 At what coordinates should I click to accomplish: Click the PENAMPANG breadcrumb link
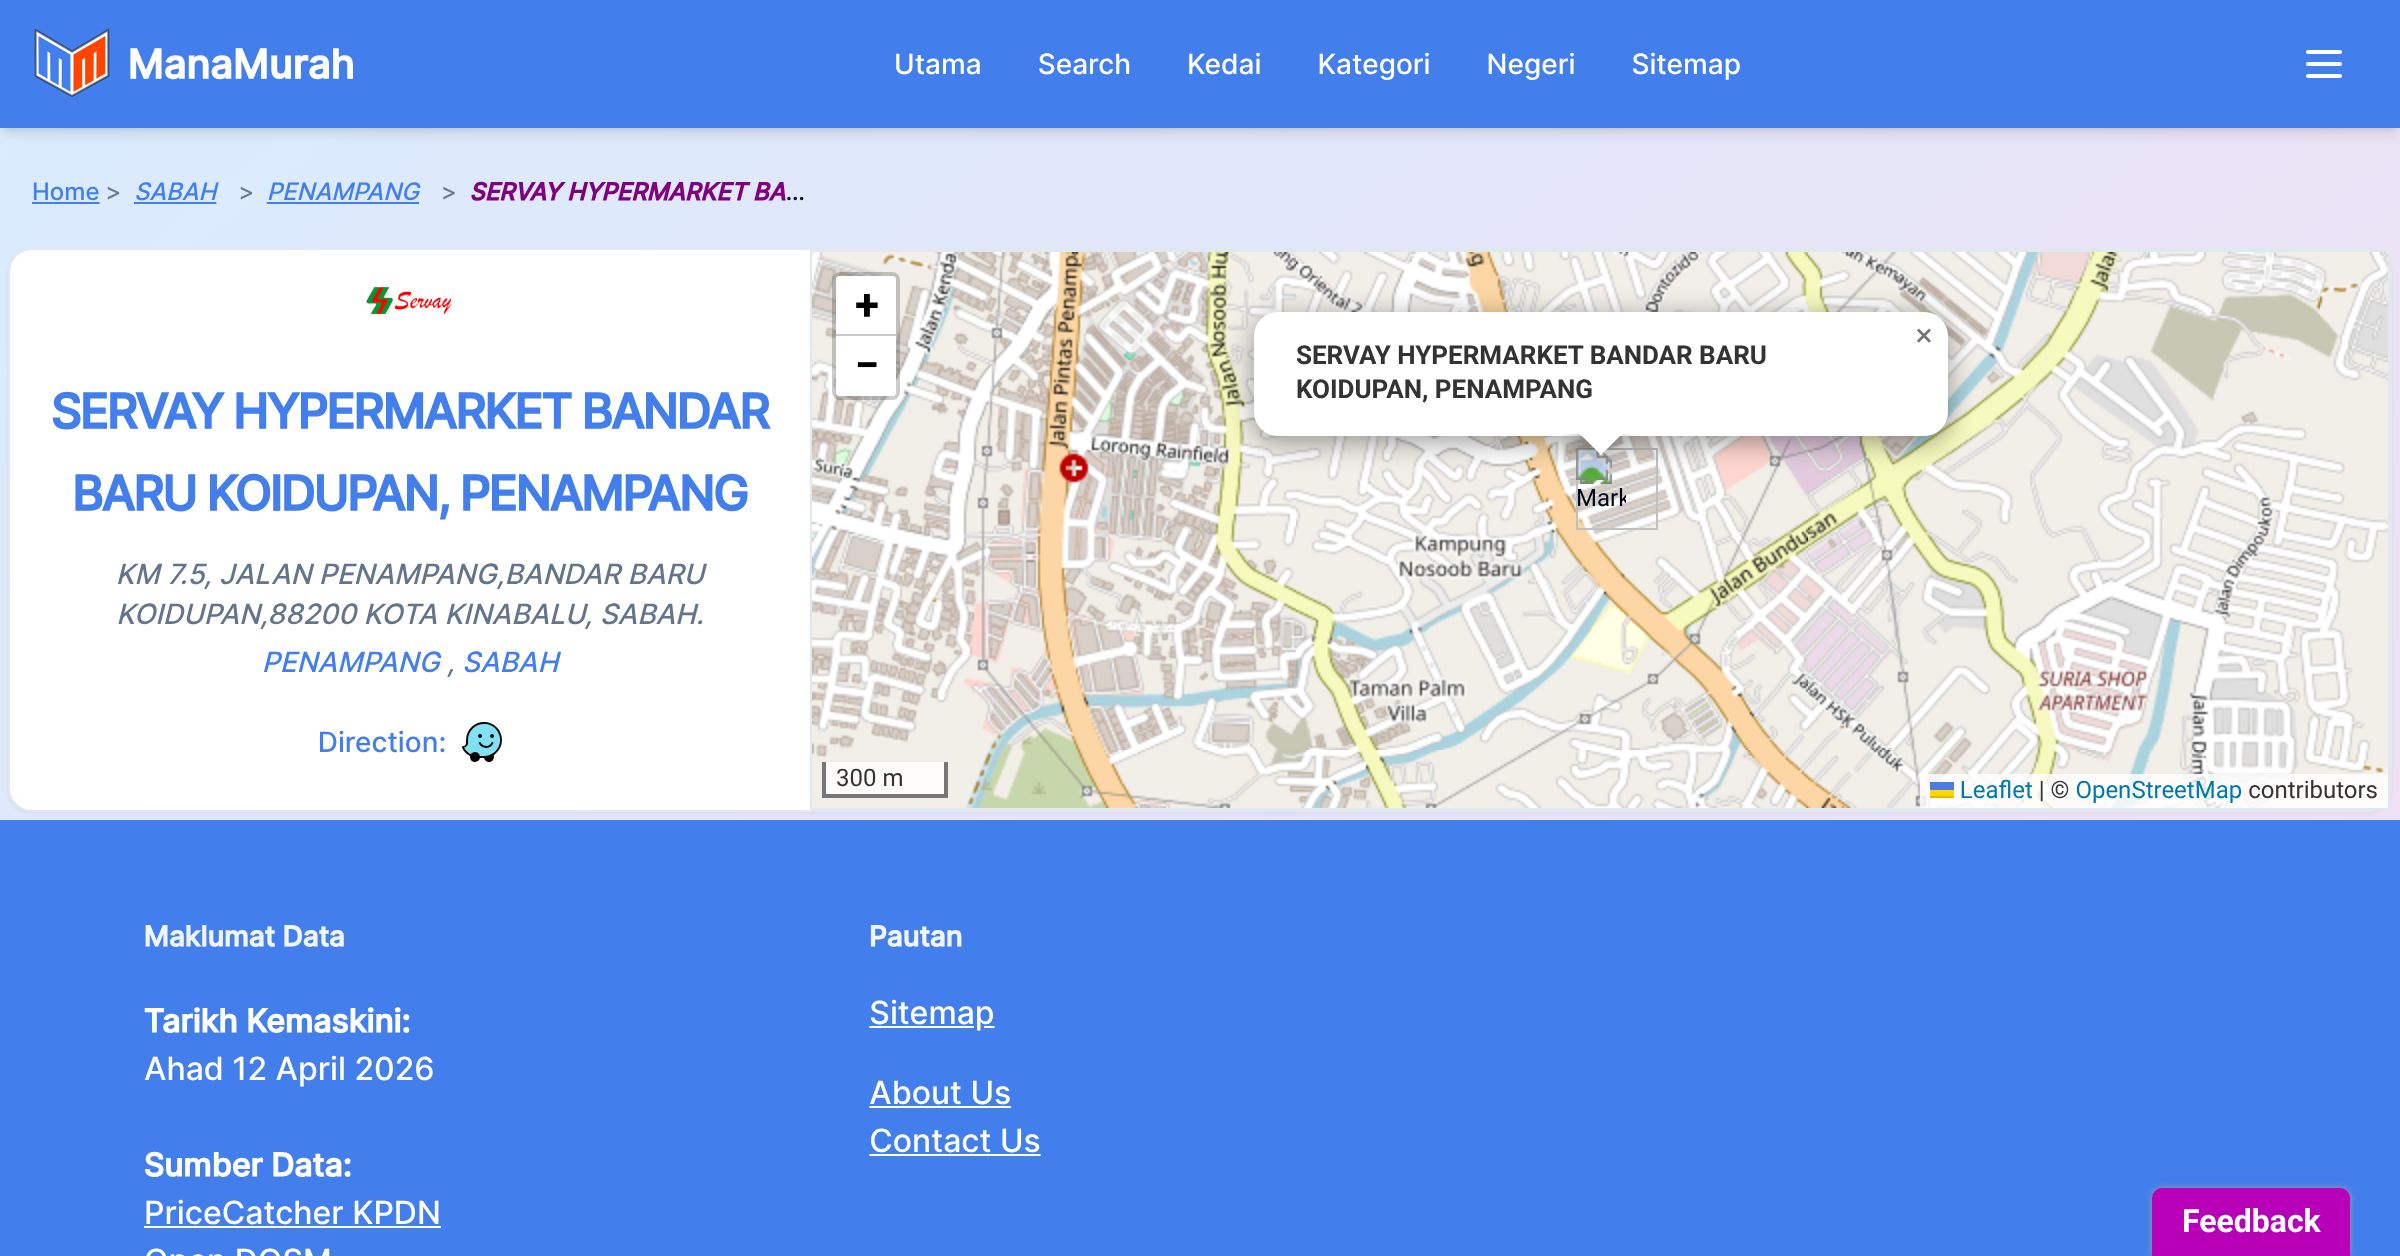click(x=343, y=191)
